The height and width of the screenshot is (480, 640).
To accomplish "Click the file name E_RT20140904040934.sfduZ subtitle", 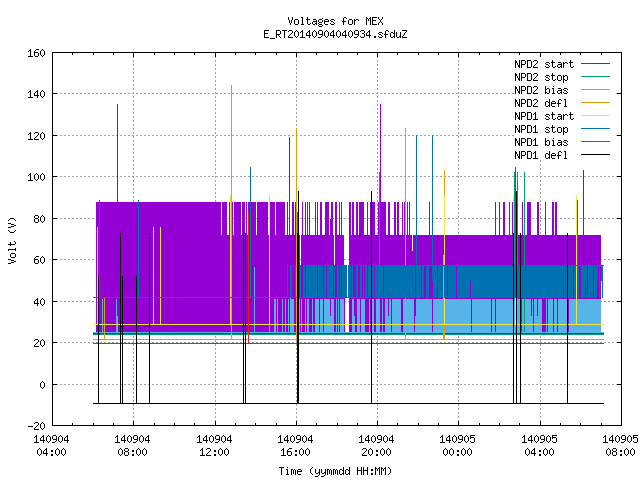I will point(335,34).
